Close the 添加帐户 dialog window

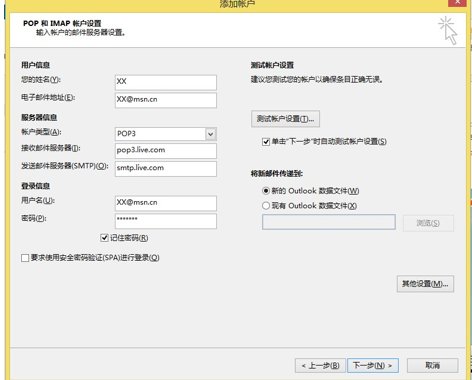pyautogui.click(x=457, y=2)
